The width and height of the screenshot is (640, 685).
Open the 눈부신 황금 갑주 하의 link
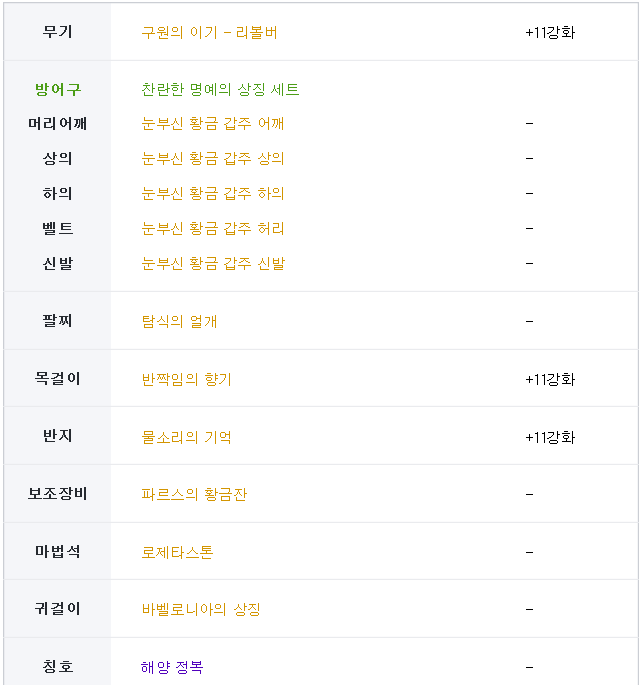point(213,193)
